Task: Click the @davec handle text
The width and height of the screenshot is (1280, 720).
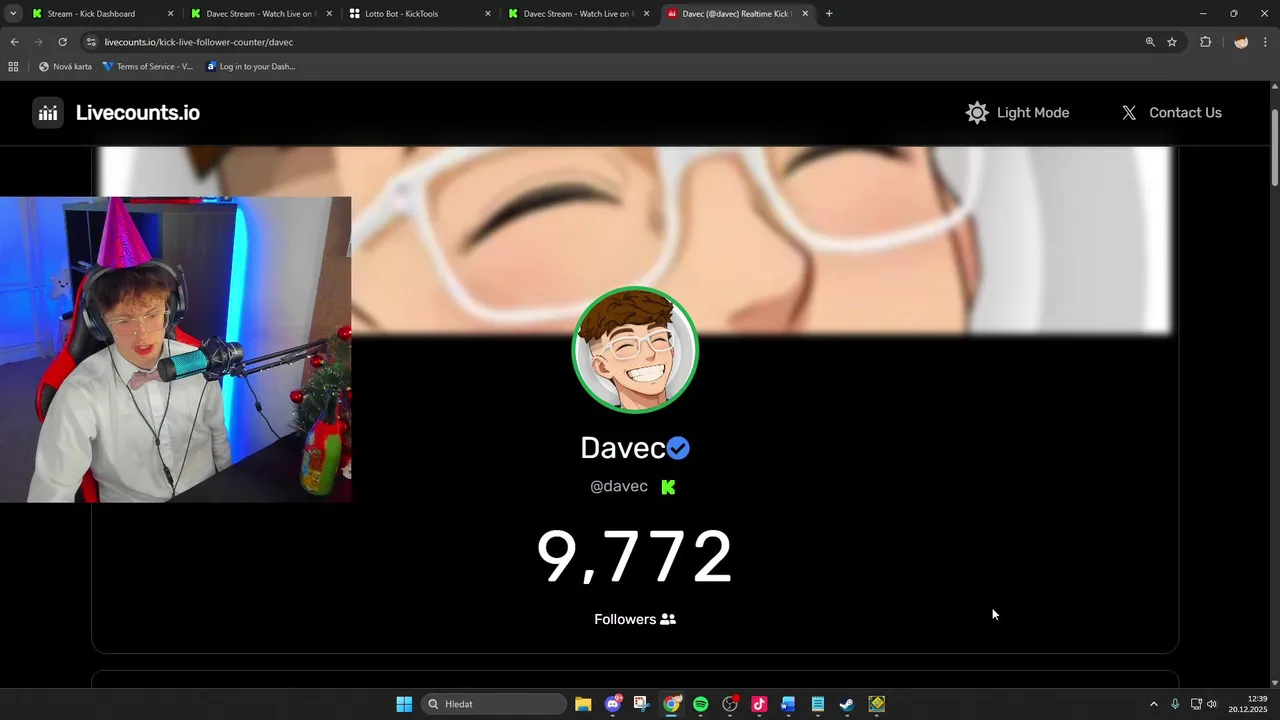Action: click(x=619, y=487)
